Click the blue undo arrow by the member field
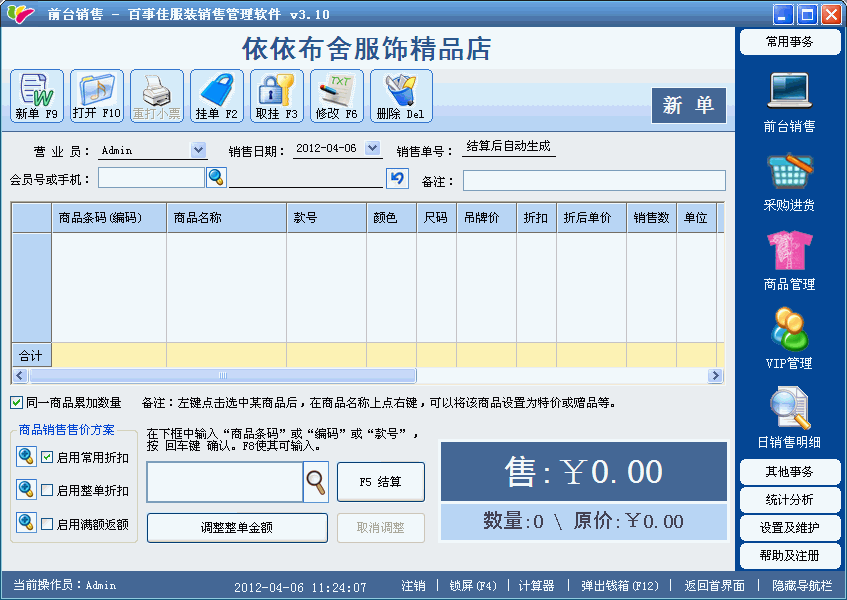 [x=397, y=178]
